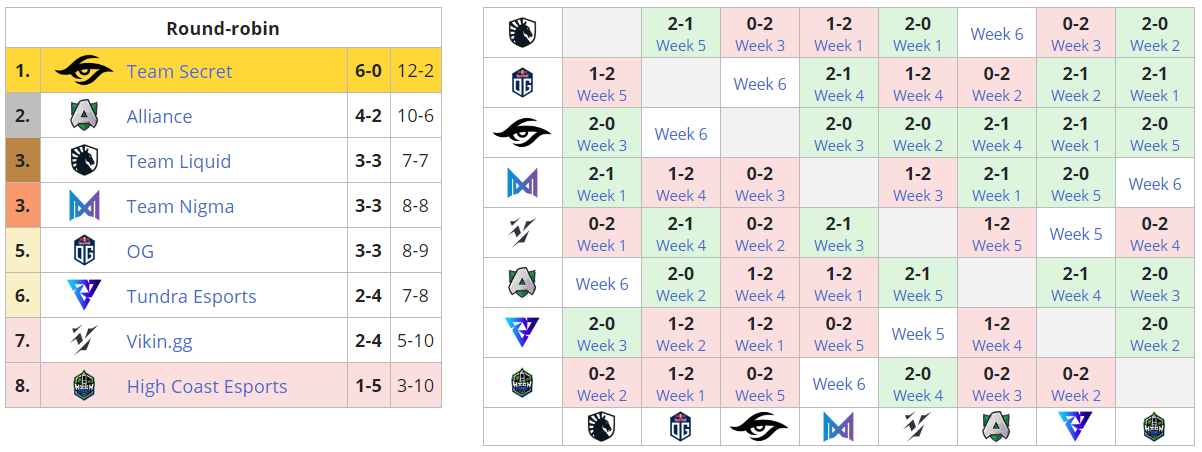Click OG logo in crosstable's left column

coord(522,83)
